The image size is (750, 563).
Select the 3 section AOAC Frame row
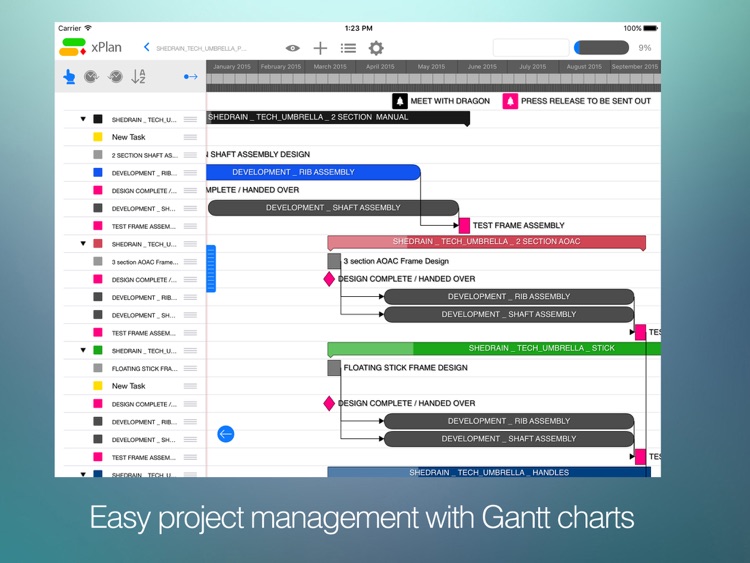pos(131,262)
